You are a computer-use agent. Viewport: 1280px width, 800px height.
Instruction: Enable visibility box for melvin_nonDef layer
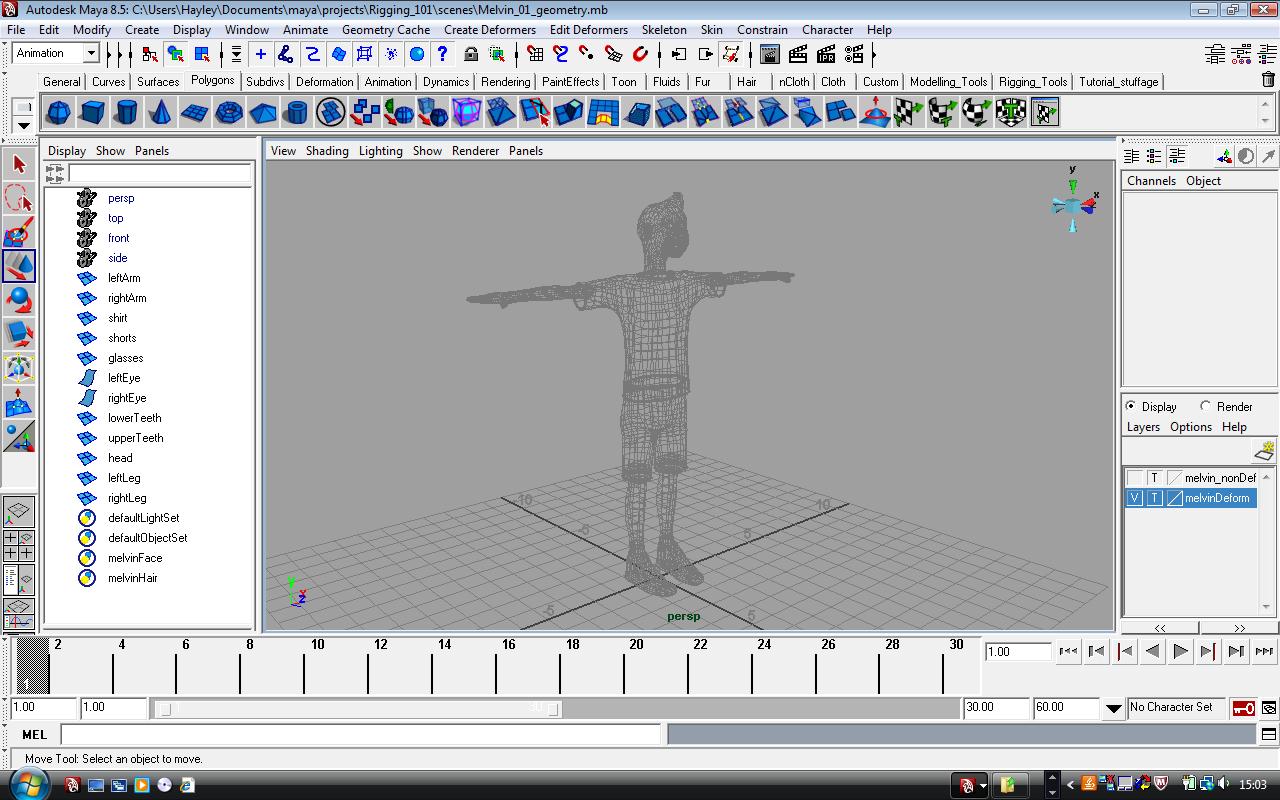pyautogui.click(x=1134, y=478)
